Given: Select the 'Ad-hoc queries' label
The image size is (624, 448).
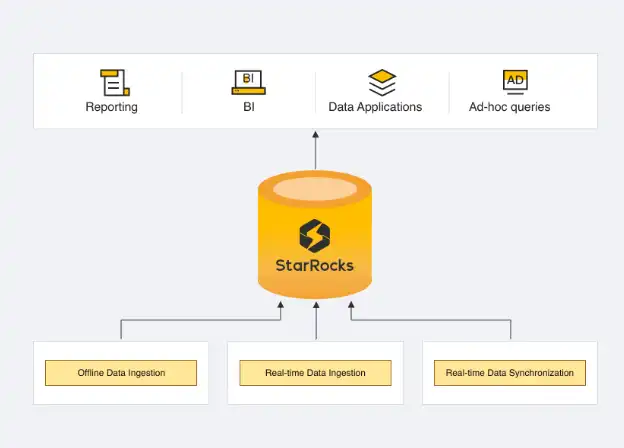Looking at the screenshot, I should (x=509, y=107).
